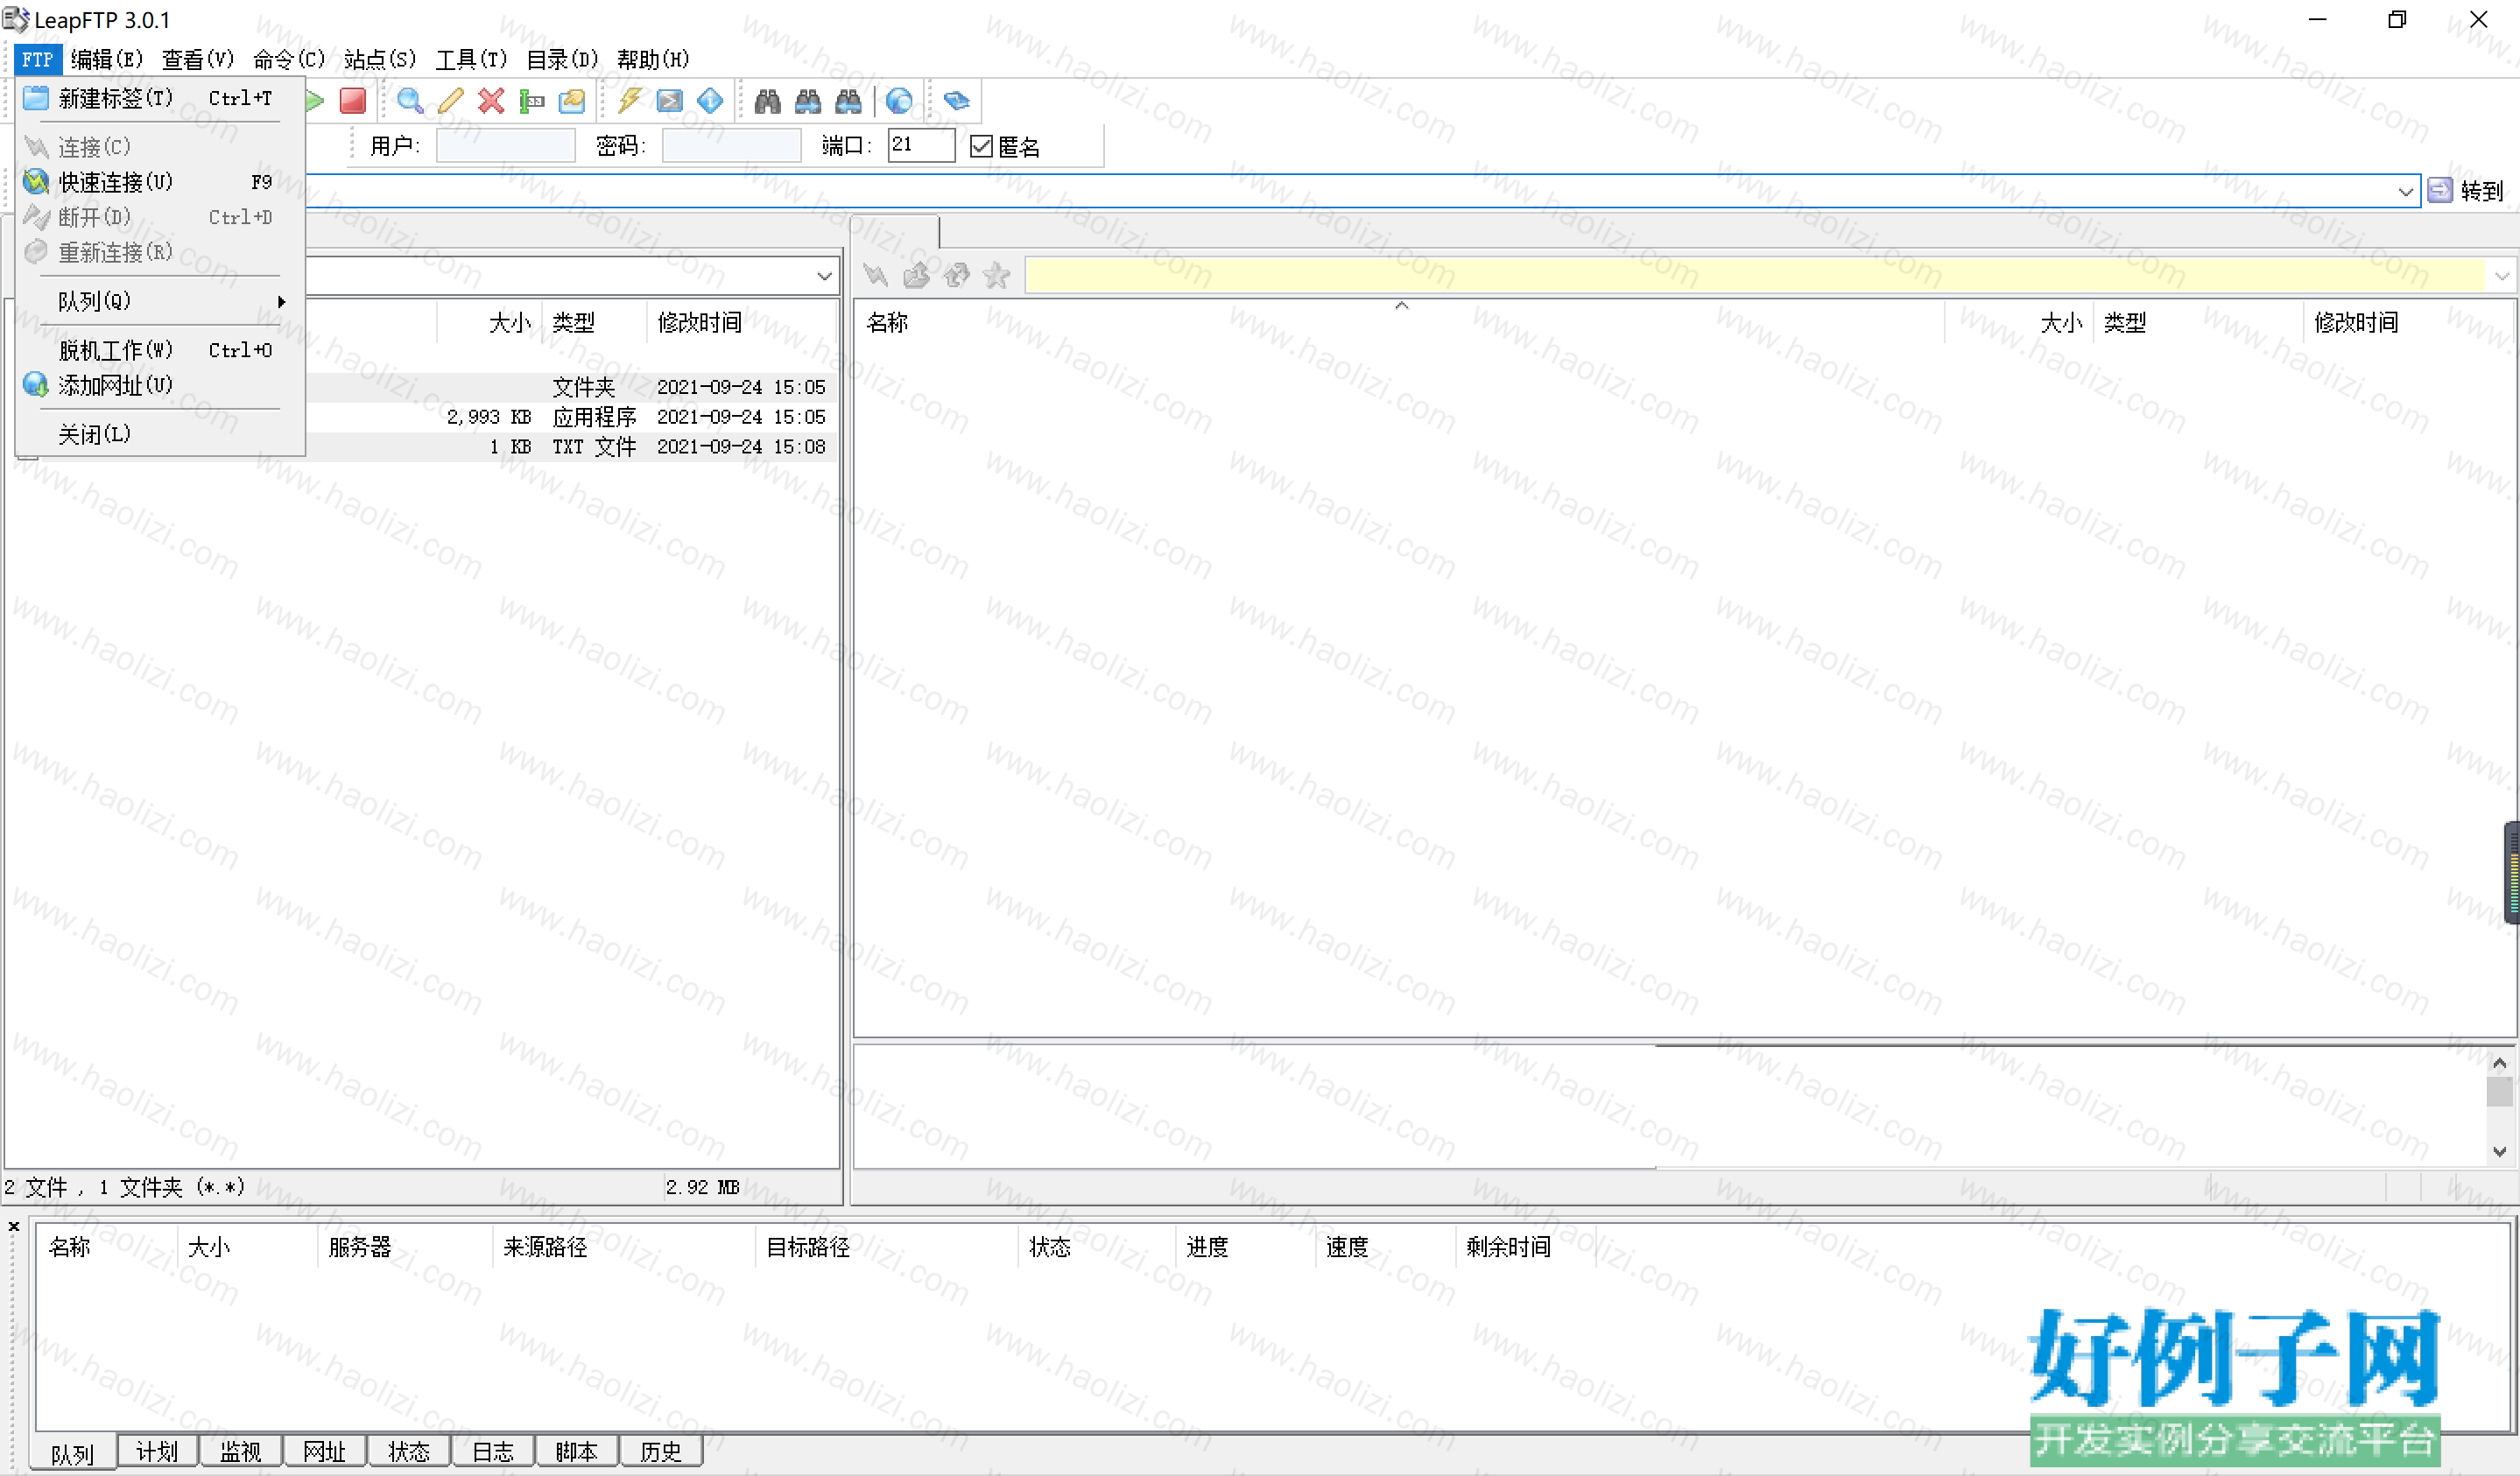Open the 目录(D) menu
This screenshot has height=1476, width=2520.
pos(562,59)
